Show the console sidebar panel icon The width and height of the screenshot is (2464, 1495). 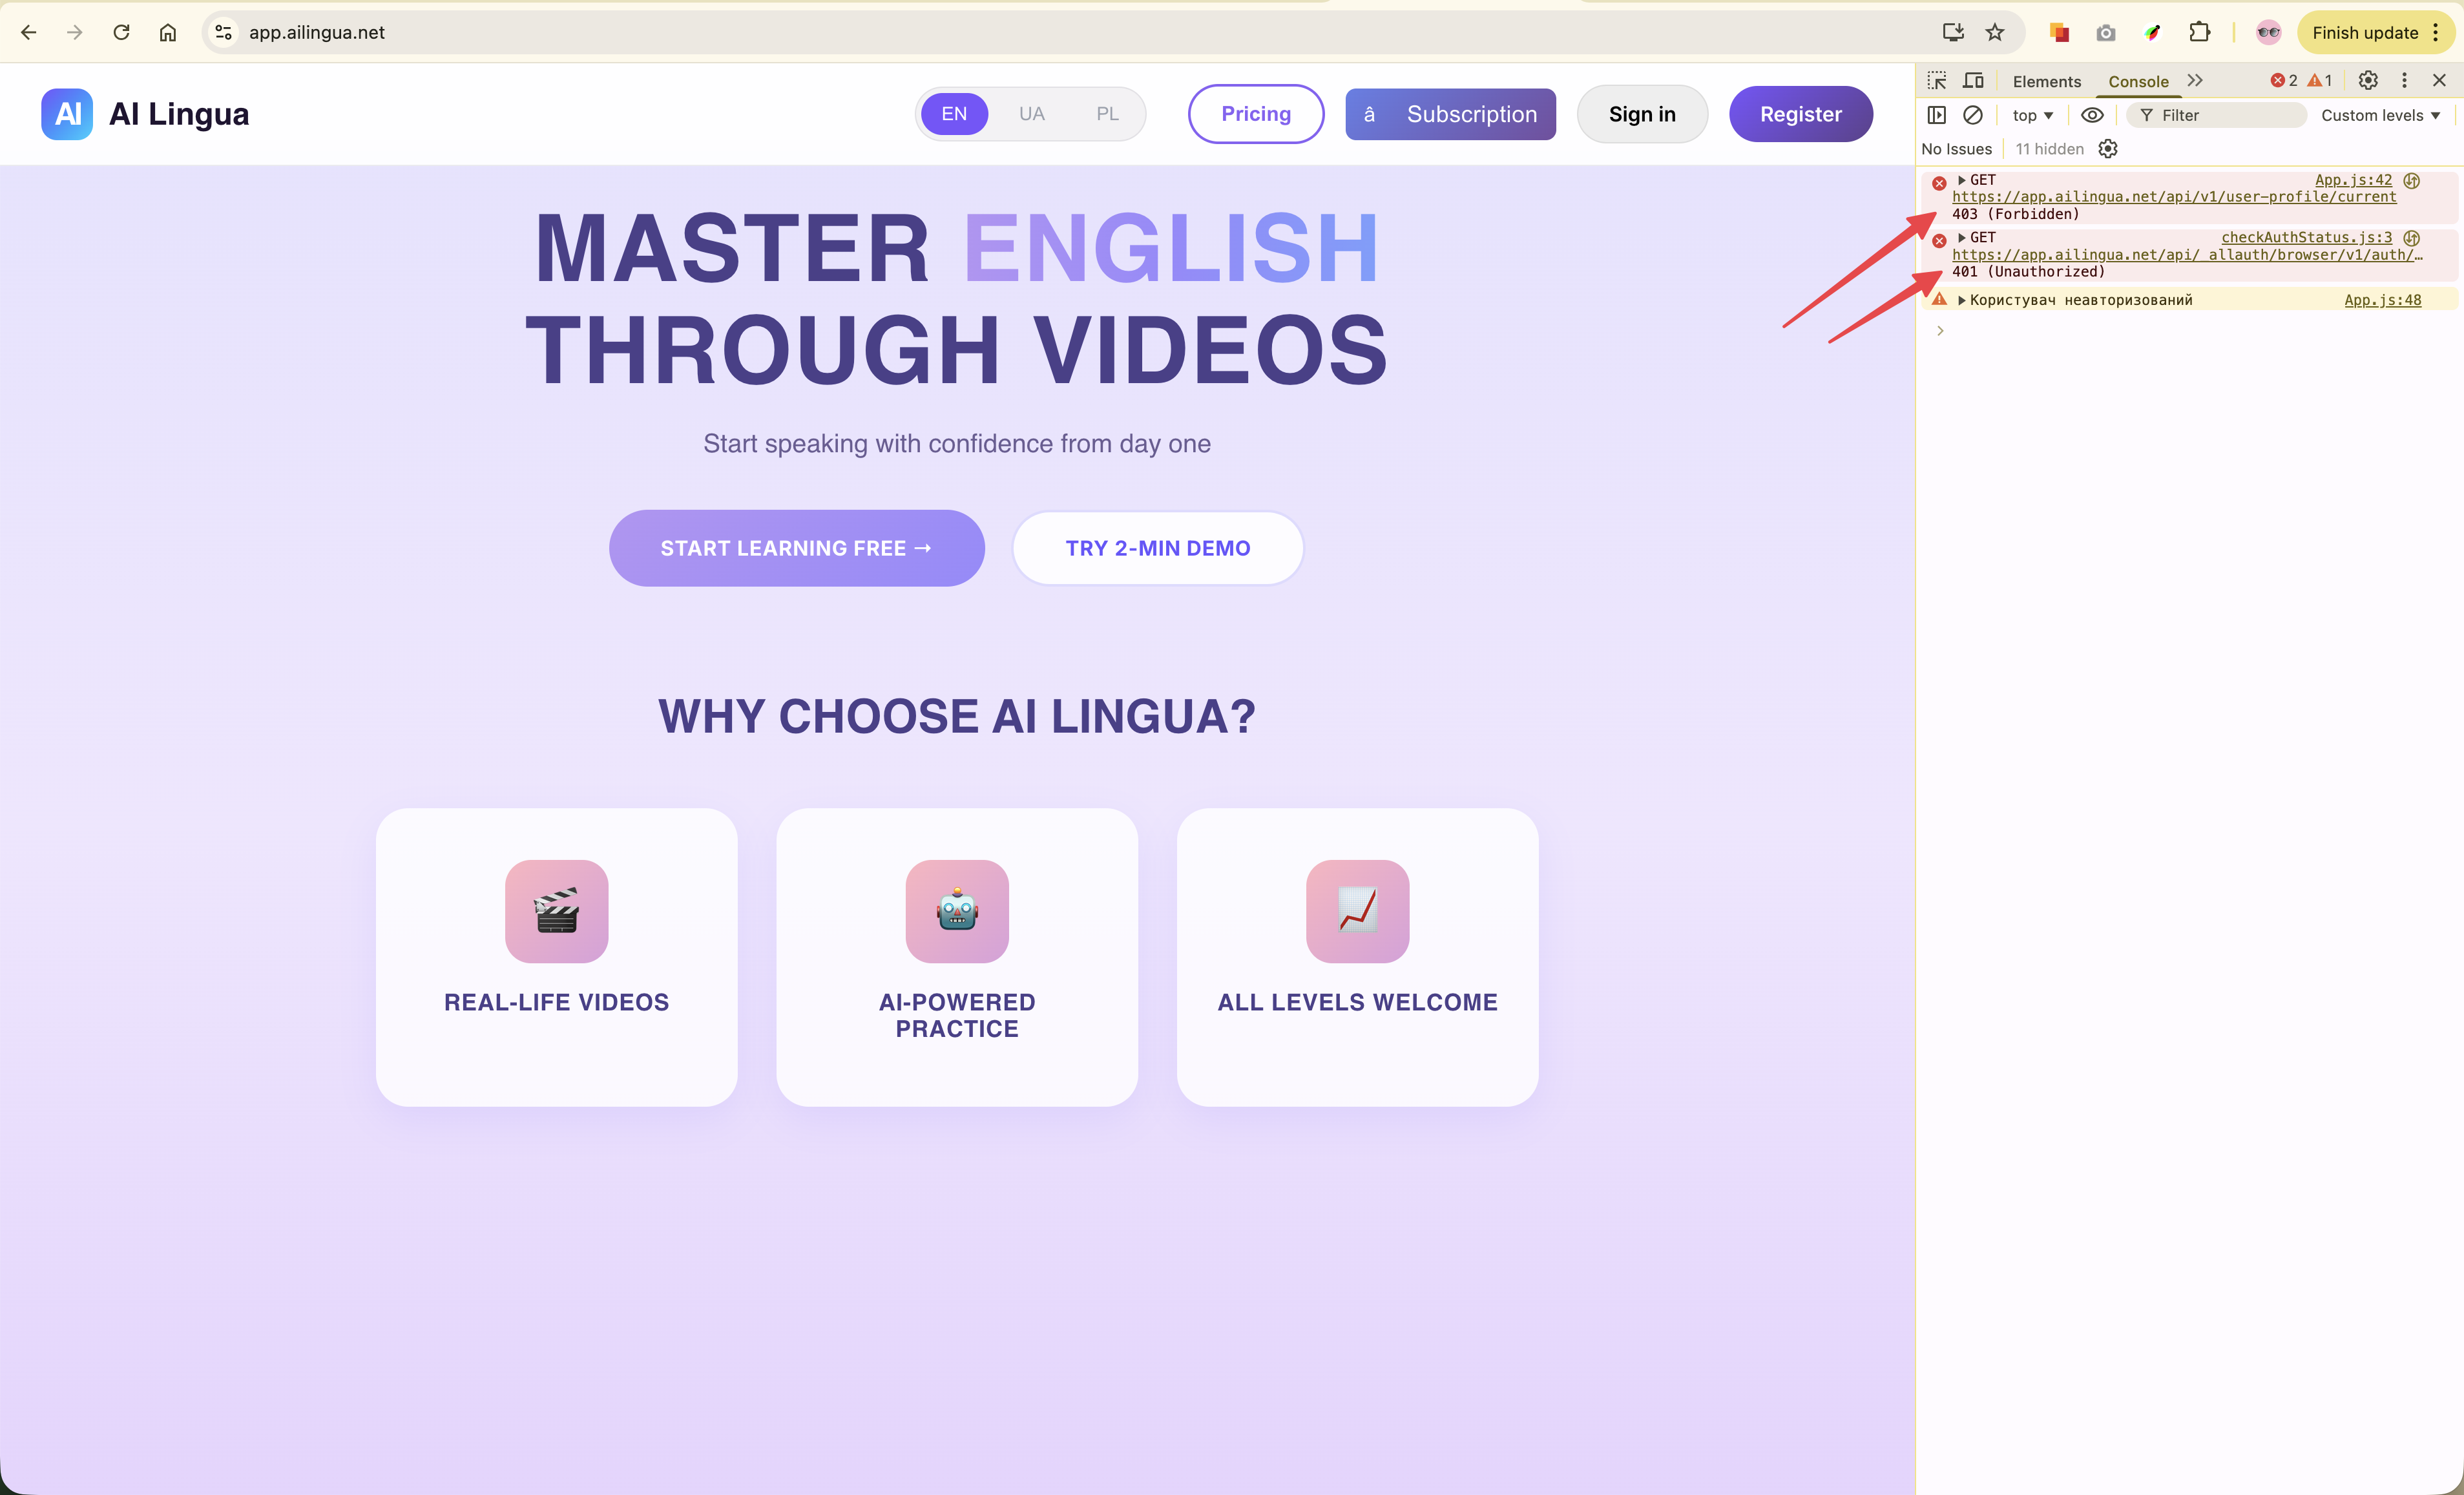[x=1937, y=115]
